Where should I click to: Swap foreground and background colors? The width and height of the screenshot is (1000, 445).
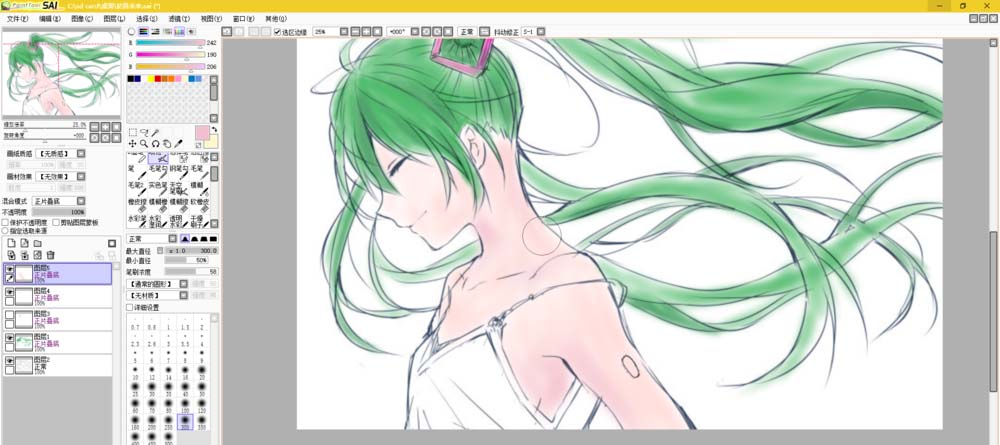215,129
